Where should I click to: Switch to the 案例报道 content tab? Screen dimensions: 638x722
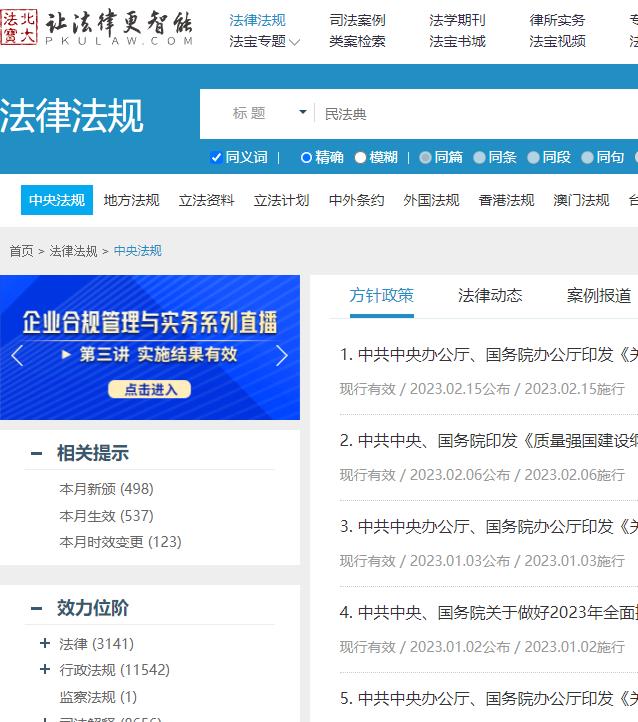599,296
